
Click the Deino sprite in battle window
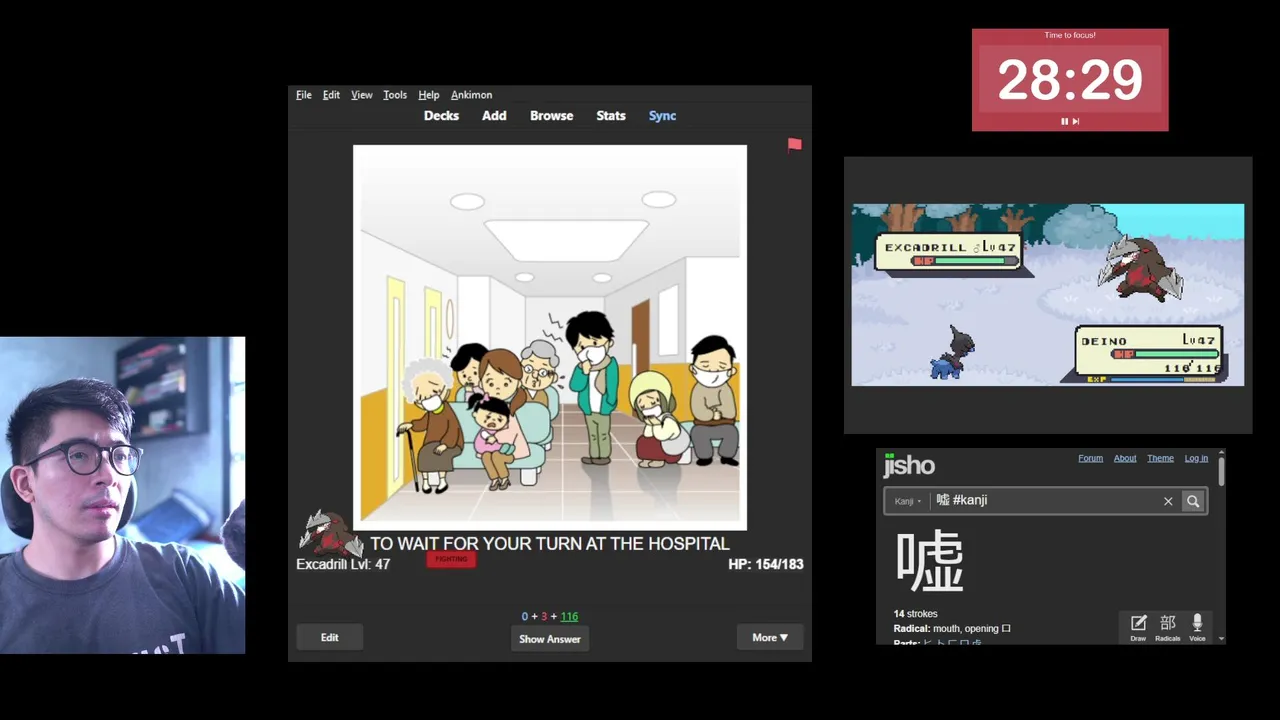click(x=953, y=355)
